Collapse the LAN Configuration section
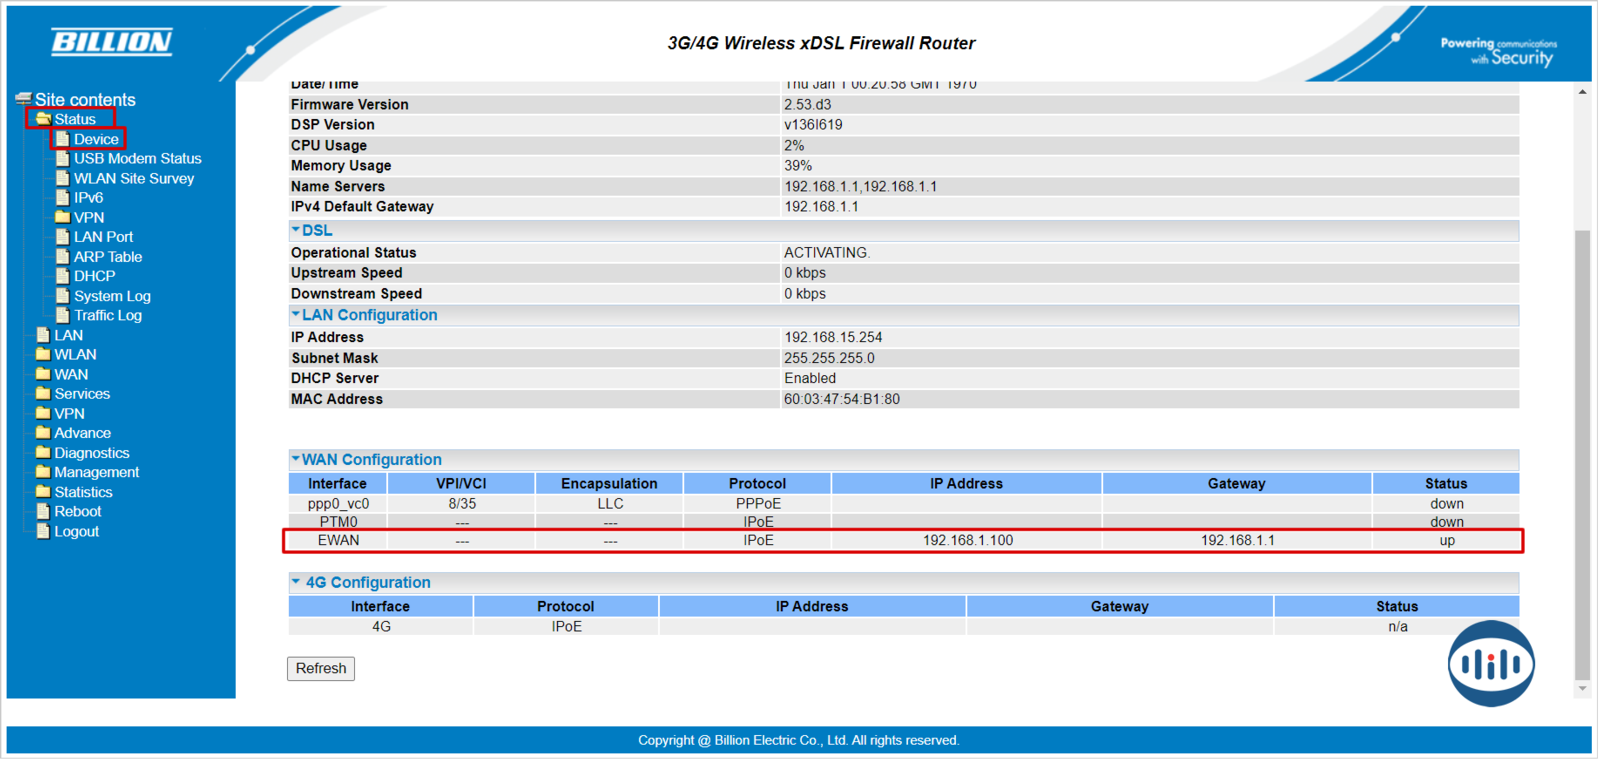This screenshot has width=1600, height=759. click(x=296, y=315)
